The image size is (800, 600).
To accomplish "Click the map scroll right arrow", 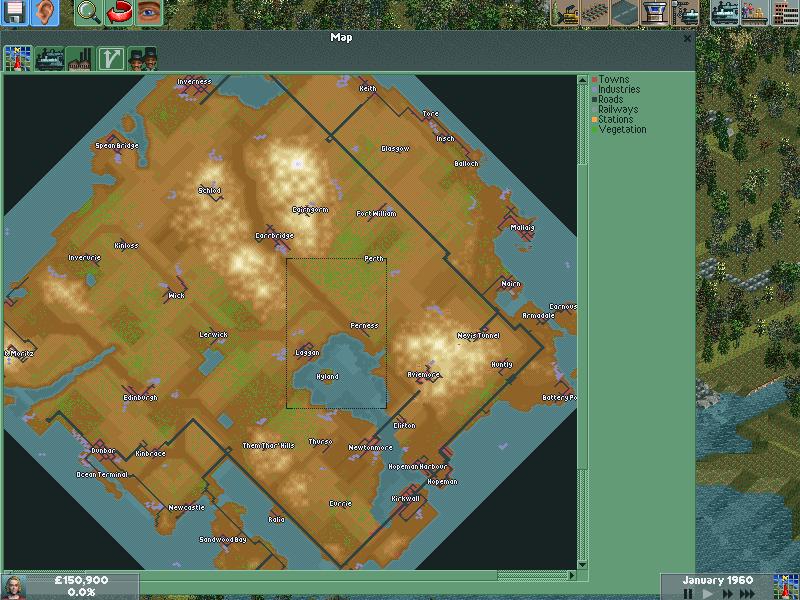I will click(x=572, y=576).
